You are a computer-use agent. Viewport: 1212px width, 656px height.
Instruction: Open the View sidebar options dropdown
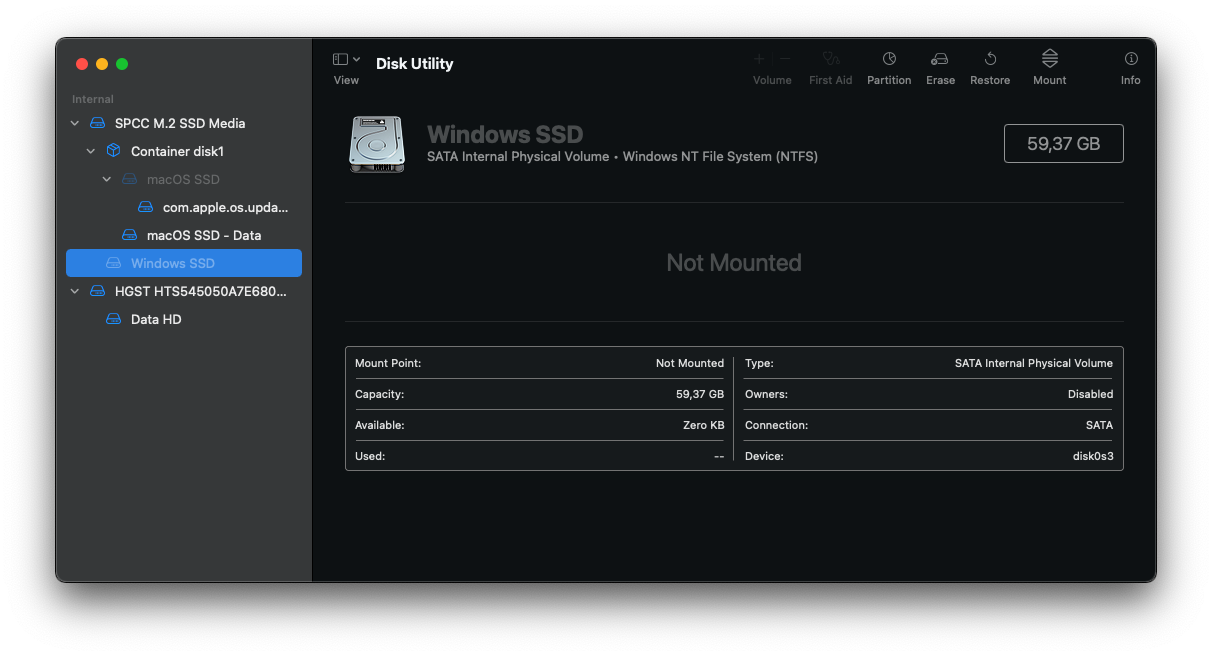coord(357,59)
